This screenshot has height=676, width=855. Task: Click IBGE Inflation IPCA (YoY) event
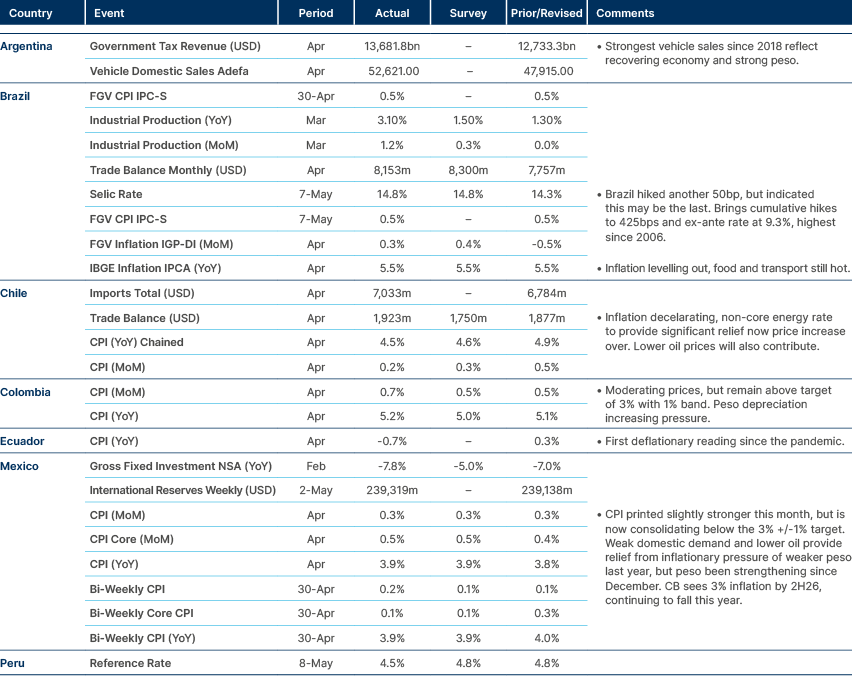pos(155,268)
